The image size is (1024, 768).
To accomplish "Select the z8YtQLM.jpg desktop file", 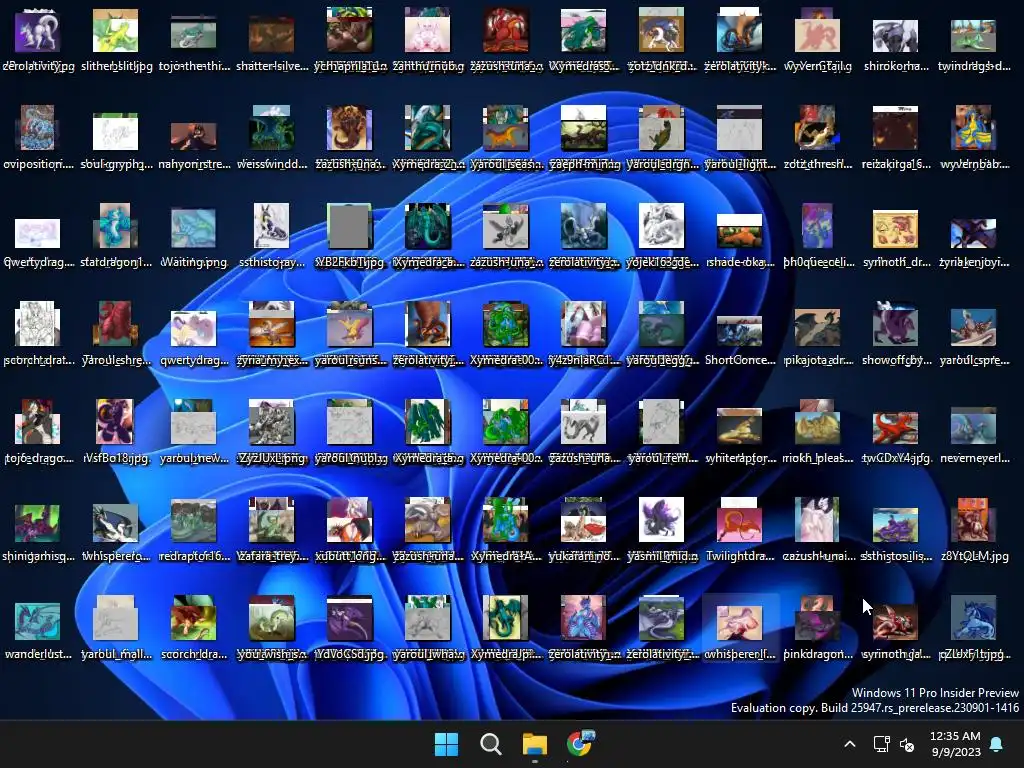I will coord(974,530).
